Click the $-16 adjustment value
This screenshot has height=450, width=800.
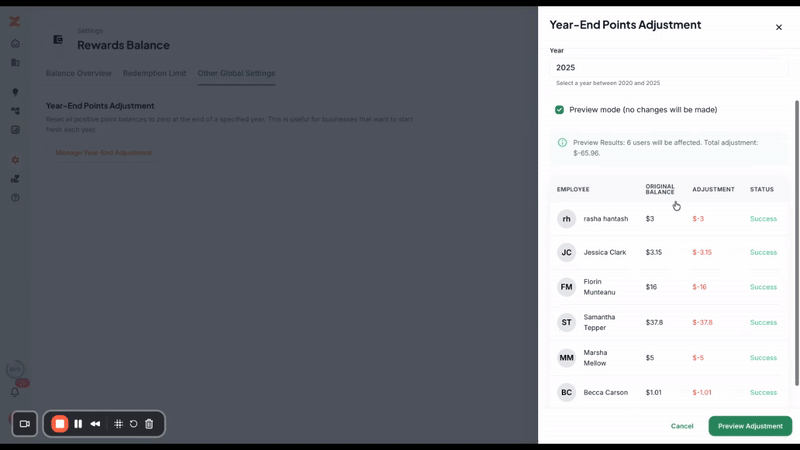click(x=699, y=287)
